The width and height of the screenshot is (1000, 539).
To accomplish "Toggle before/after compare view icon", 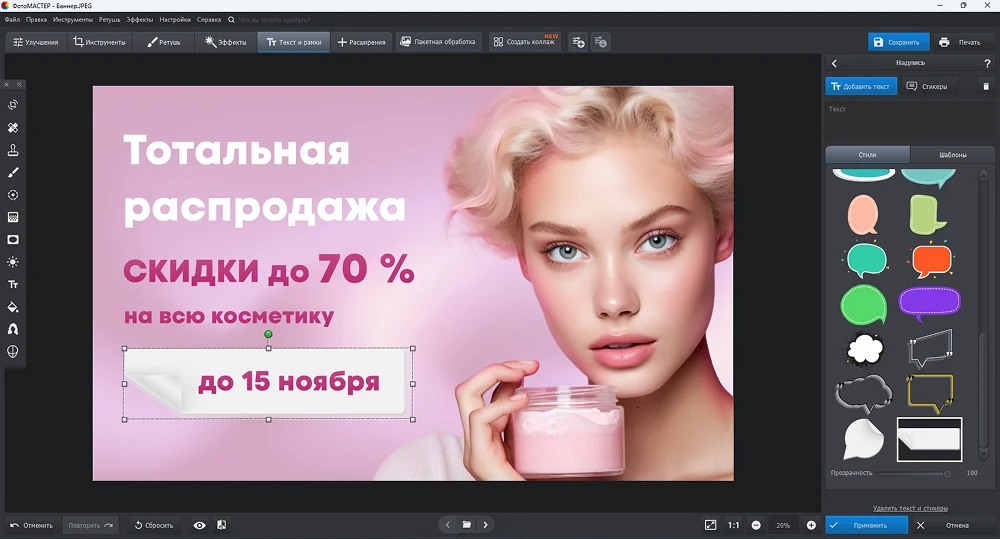I will coord(221,525).
